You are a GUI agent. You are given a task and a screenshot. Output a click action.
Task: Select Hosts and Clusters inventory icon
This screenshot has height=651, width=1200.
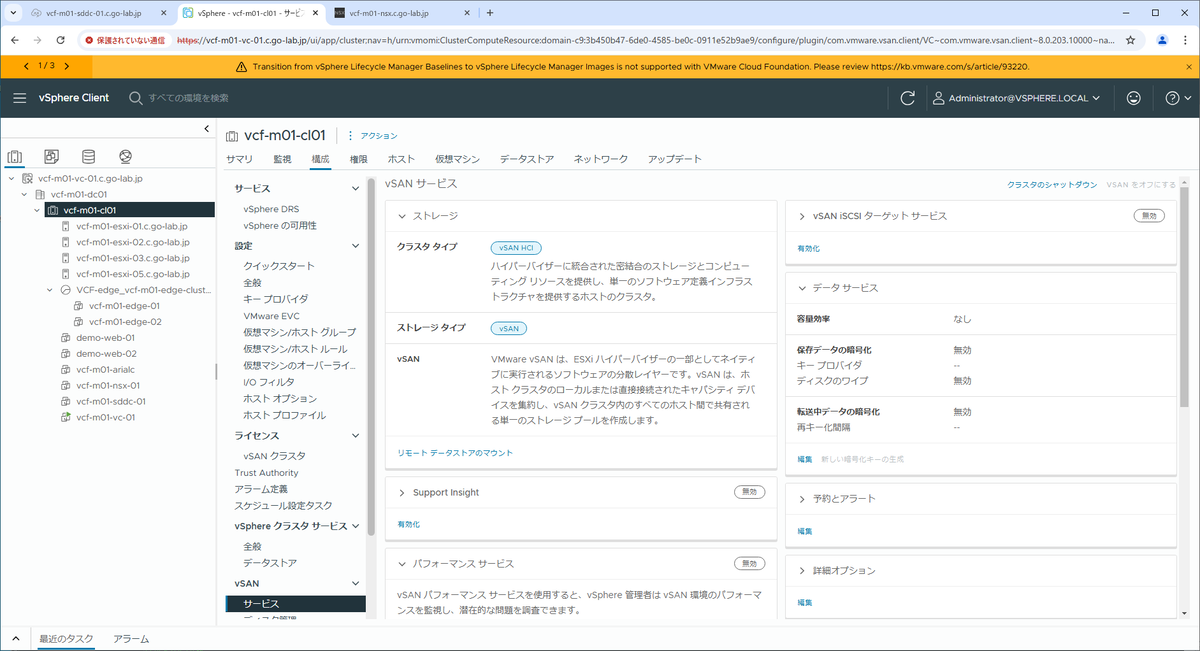15,157
